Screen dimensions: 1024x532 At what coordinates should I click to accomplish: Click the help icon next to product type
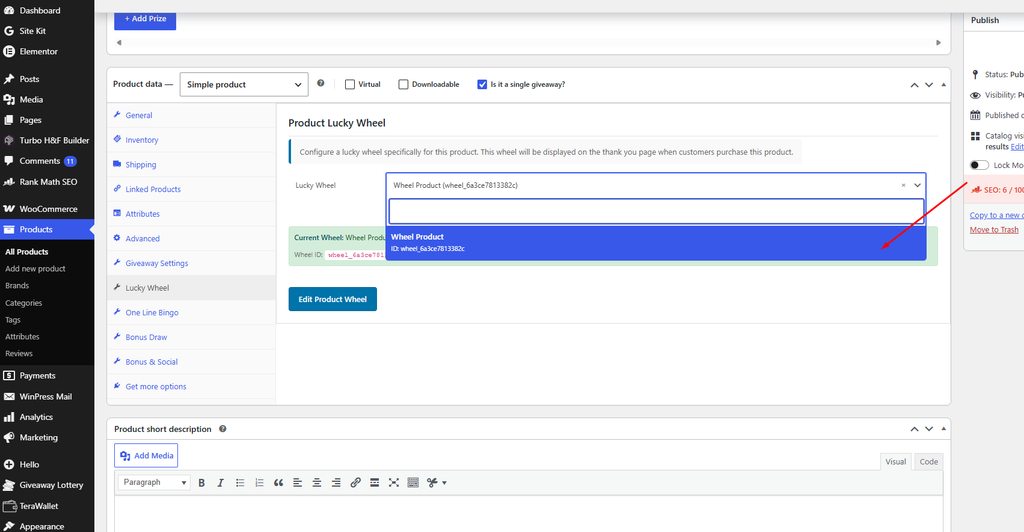point(321,84)
